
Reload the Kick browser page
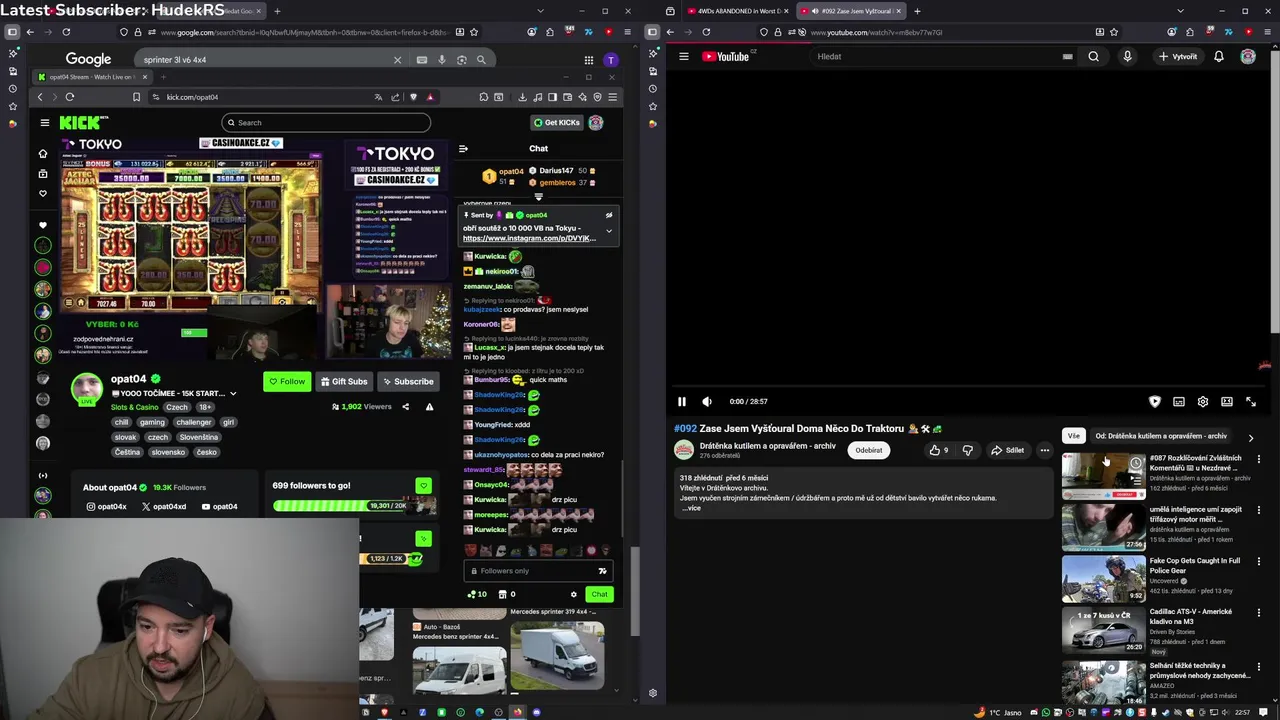[70, 97]
